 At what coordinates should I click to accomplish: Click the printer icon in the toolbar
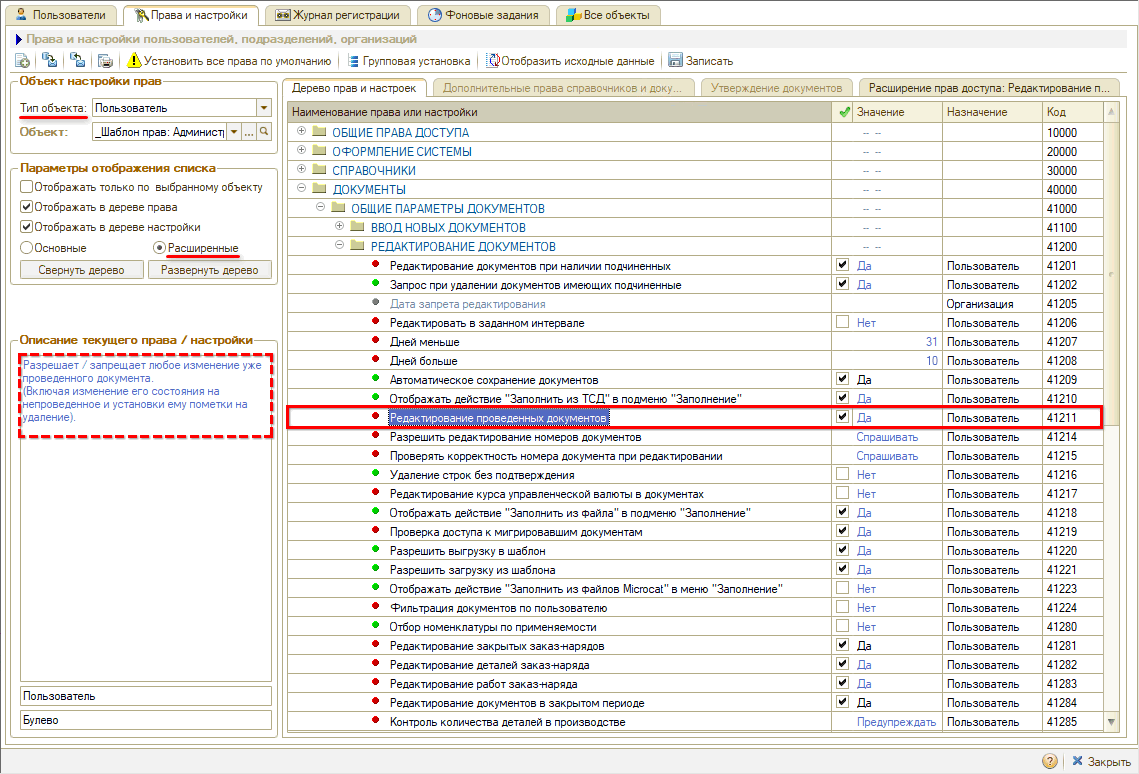pos(105,61)
